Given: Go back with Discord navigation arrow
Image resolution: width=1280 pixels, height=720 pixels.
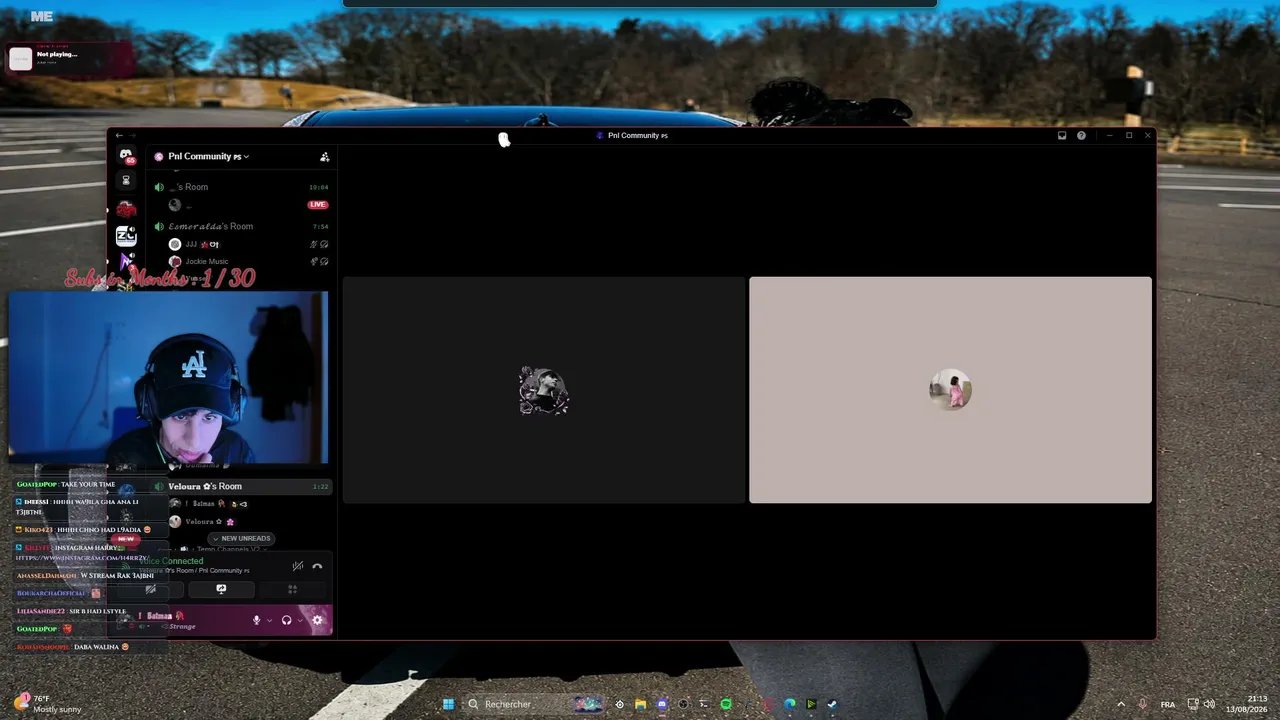Looking at the screenshot, I should (119, 135).
